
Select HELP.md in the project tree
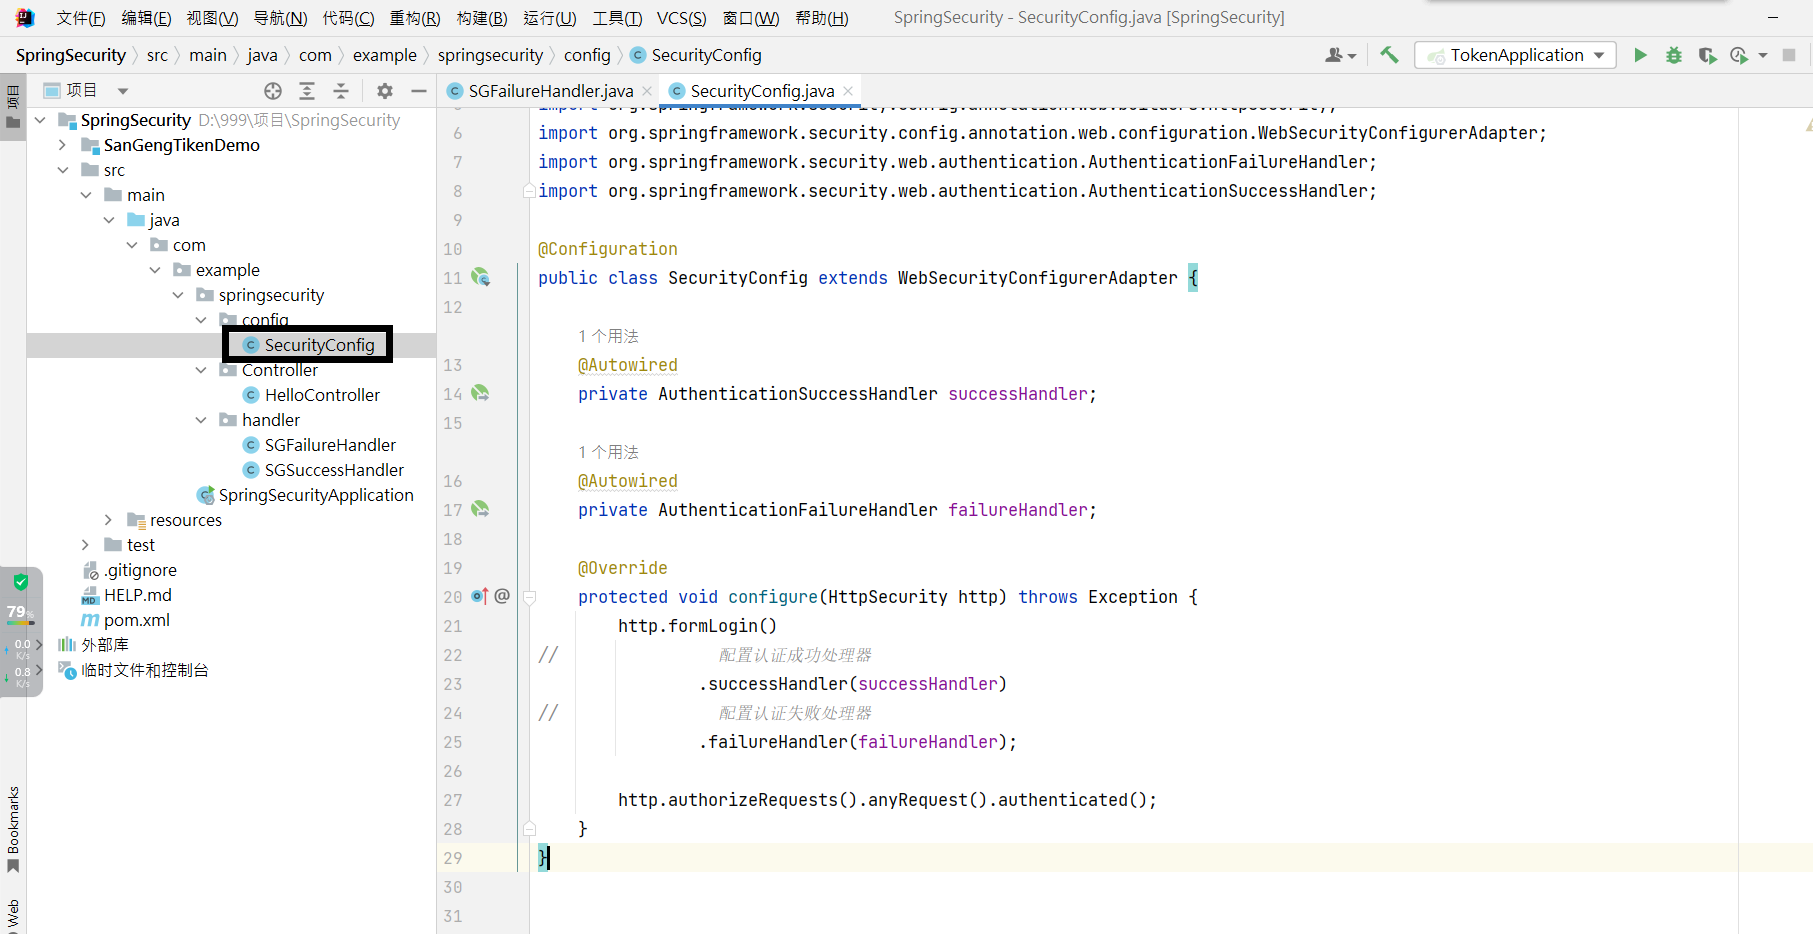click(x=137, y=595)
